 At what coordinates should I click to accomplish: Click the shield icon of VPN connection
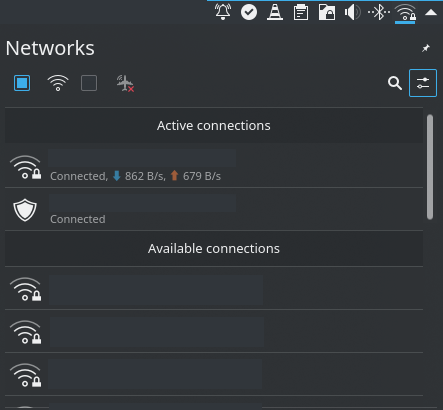pos(25,210)
